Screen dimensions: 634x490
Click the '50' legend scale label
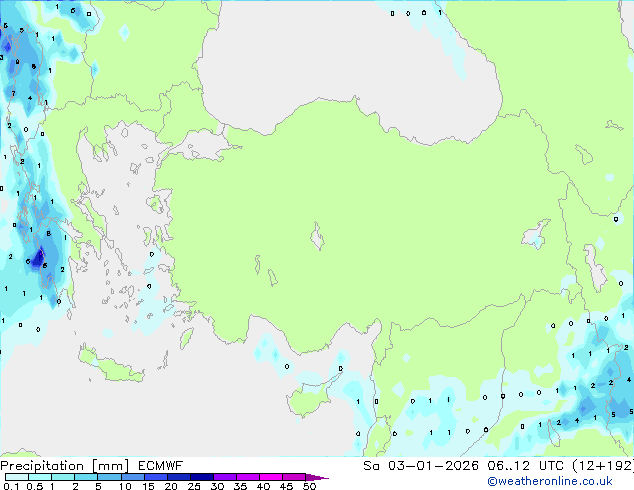[310, 486]
